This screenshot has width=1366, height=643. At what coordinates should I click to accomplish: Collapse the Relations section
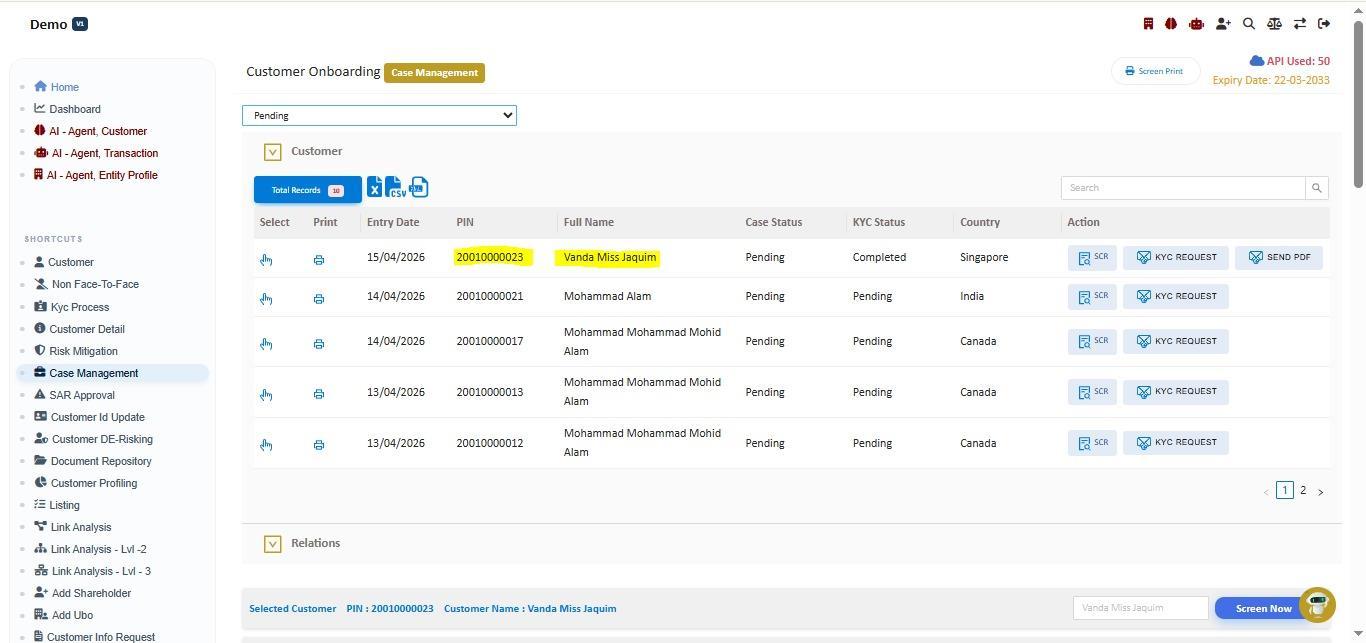[272, 544]
